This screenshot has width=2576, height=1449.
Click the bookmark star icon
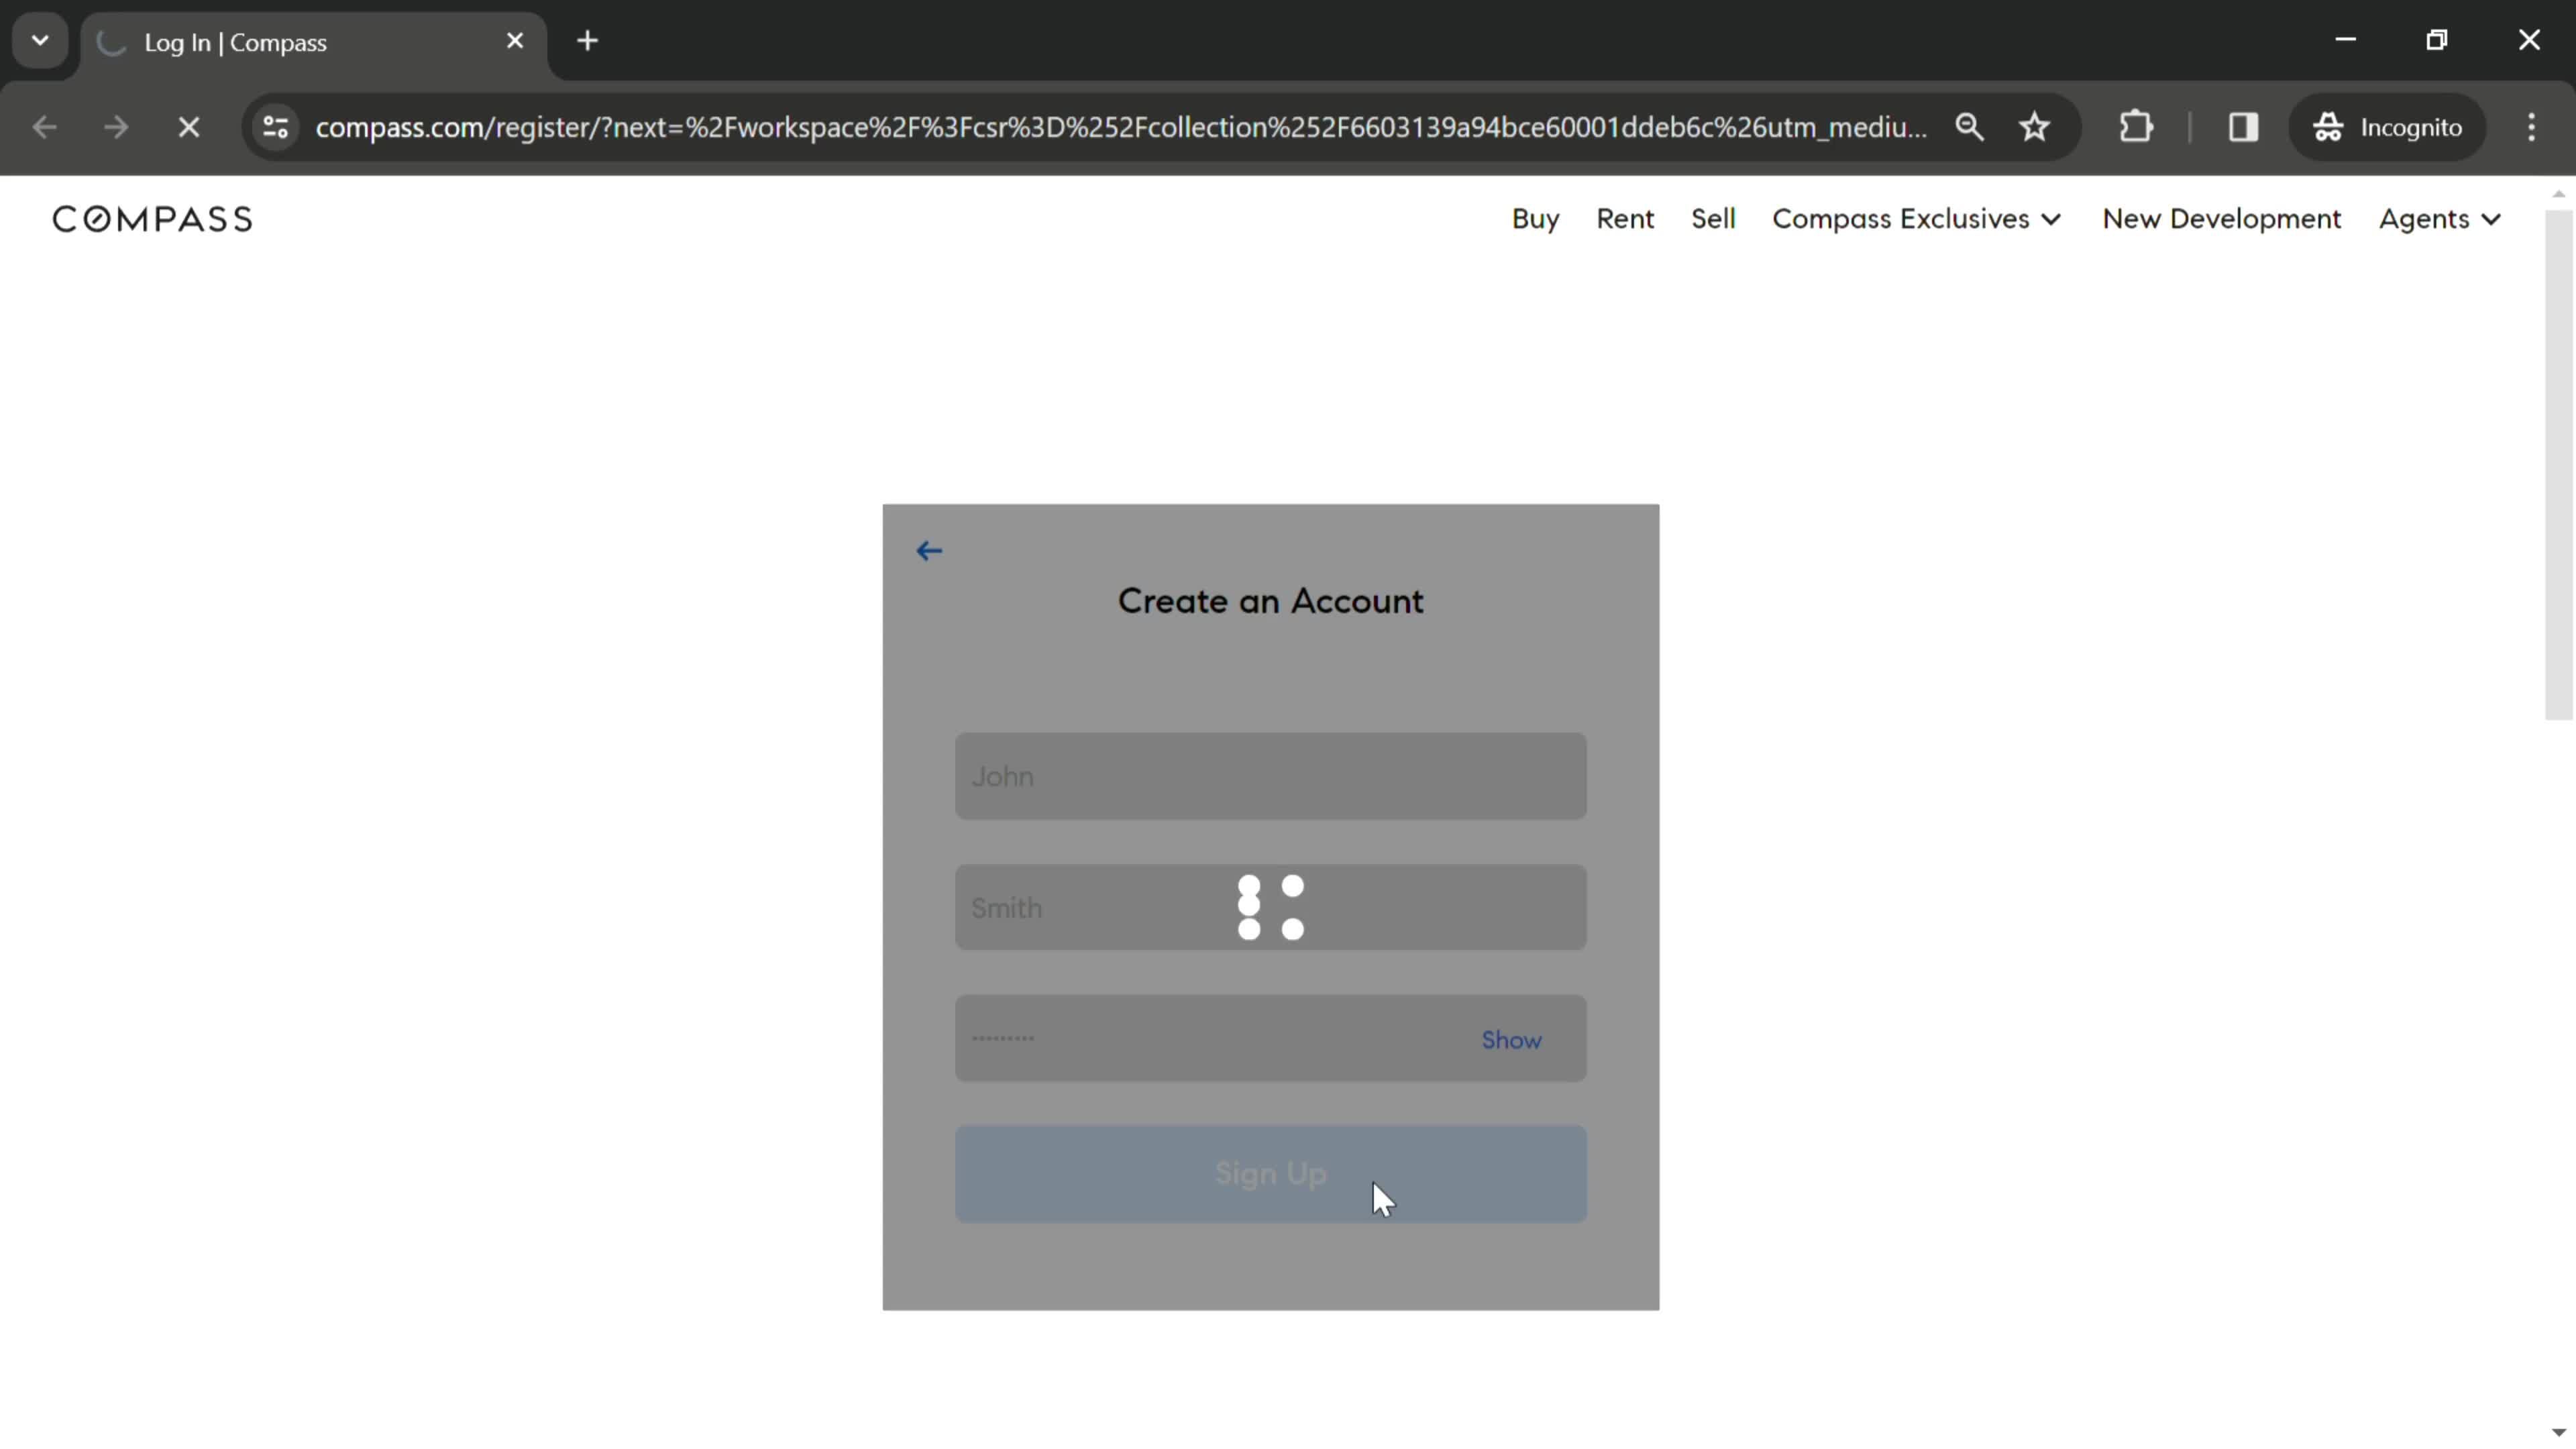(x=2037, y=125)
